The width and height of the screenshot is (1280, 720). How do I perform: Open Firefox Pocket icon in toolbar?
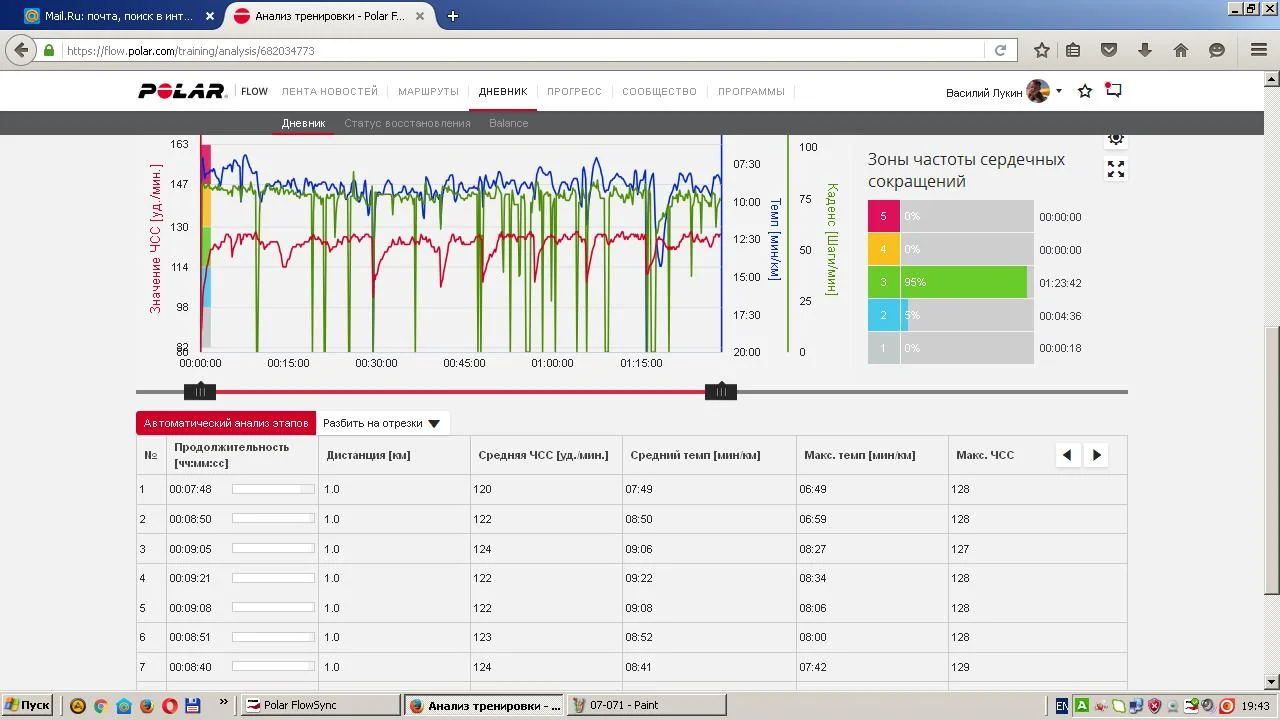click(x=1109, y=50)
